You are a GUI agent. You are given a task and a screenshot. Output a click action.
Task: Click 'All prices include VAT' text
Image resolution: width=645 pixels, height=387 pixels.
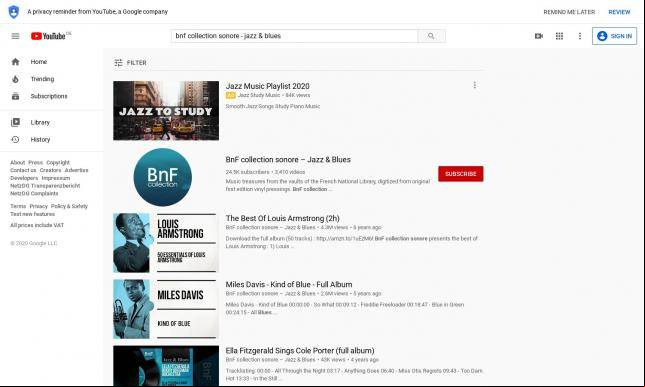pos(37,225)
